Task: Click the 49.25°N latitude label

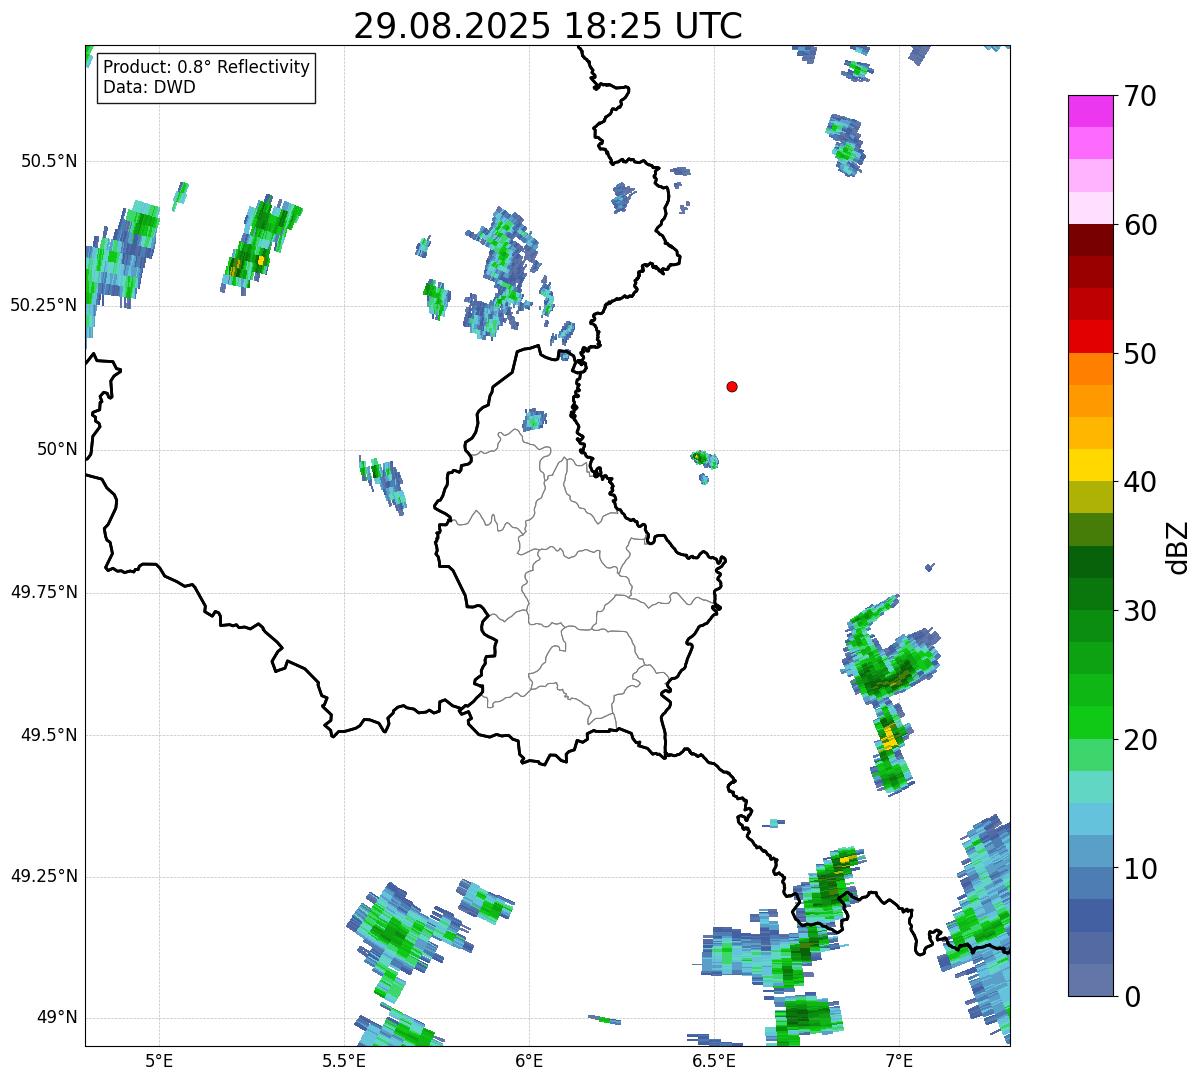Action: [x=44, y=877]
